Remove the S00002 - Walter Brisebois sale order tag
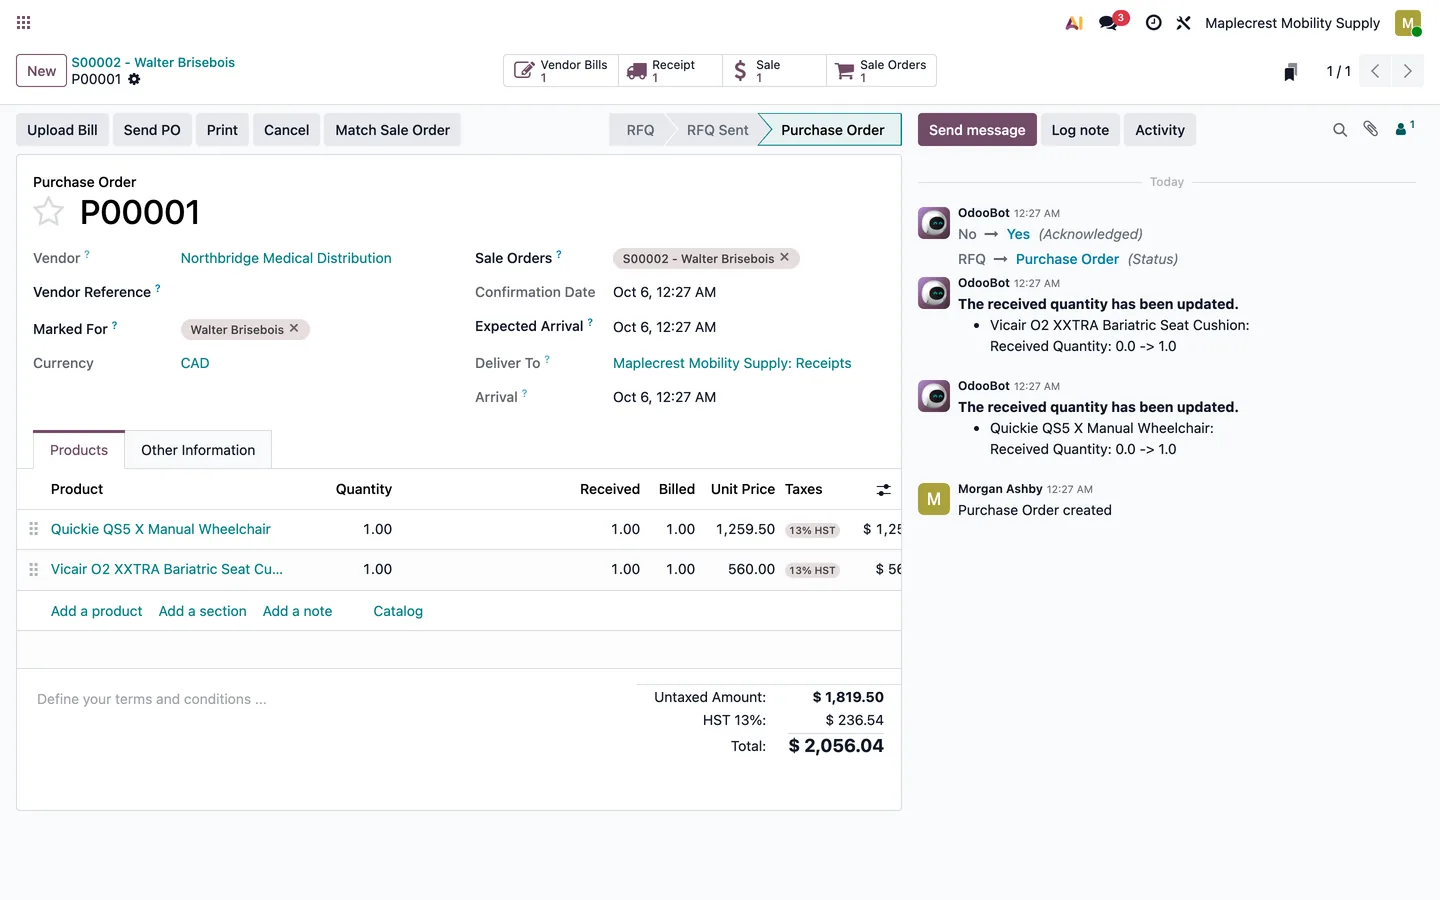The height and width of the screenshot is (900, 1440). click(785, 257)
